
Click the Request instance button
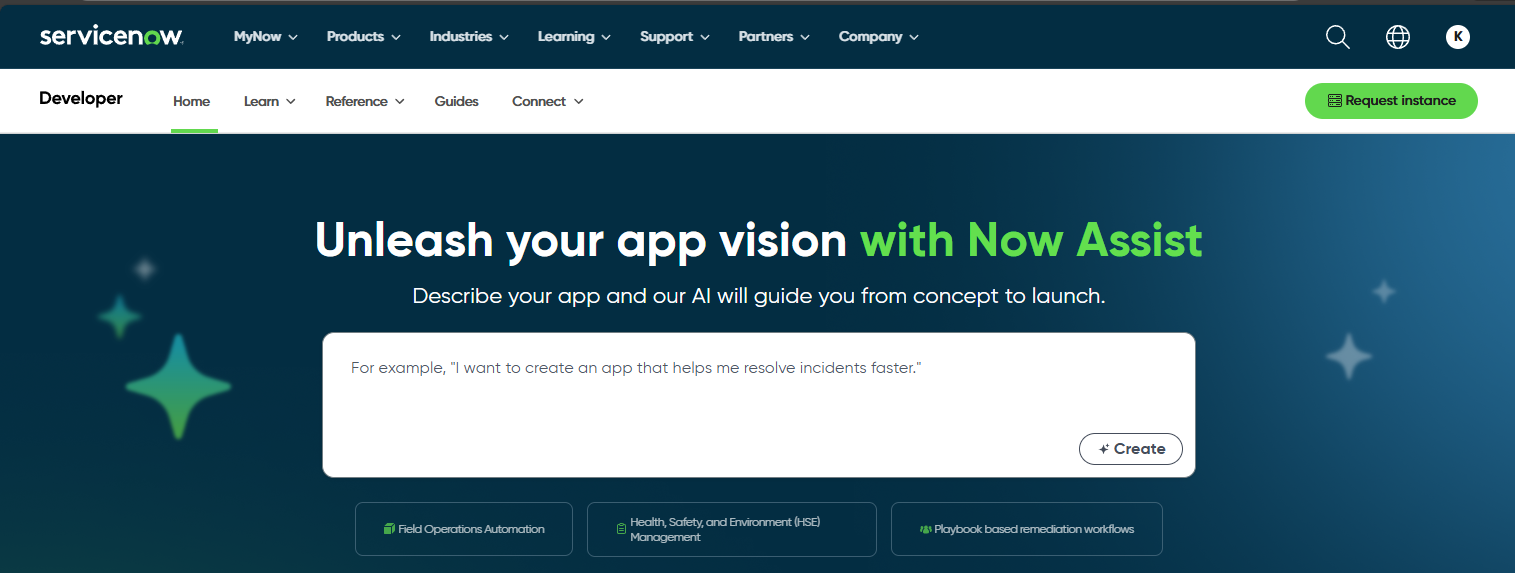click(1391, 101)
